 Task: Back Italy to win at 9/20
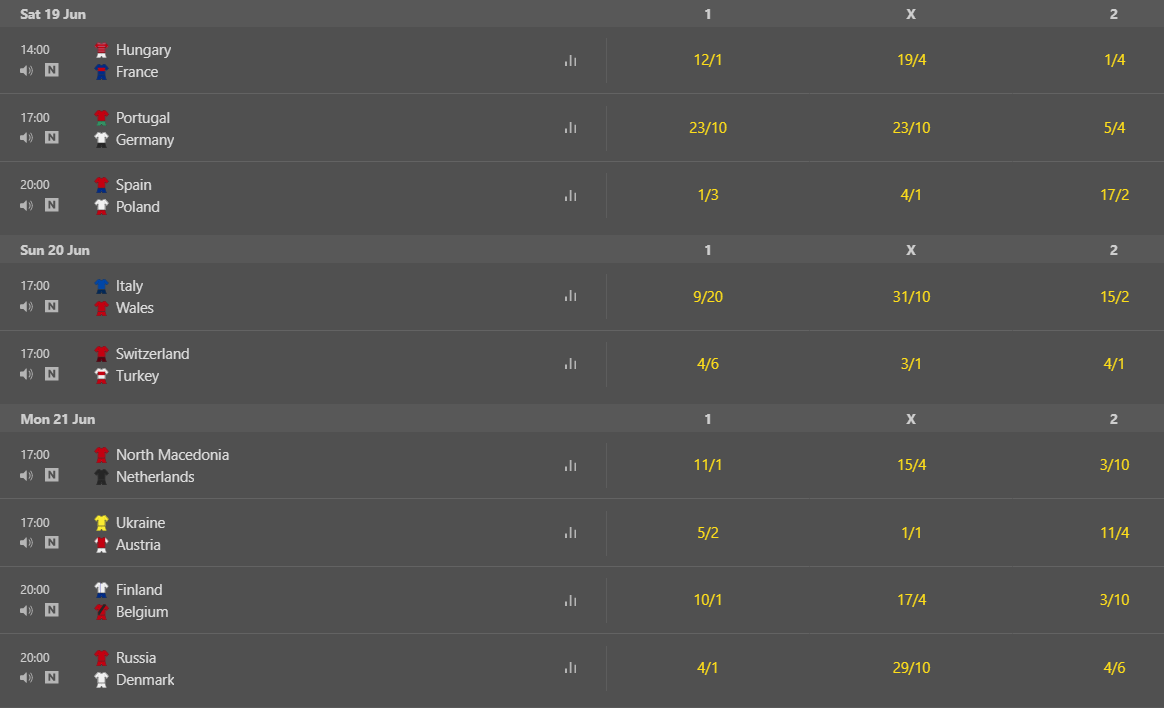point(707,297)
